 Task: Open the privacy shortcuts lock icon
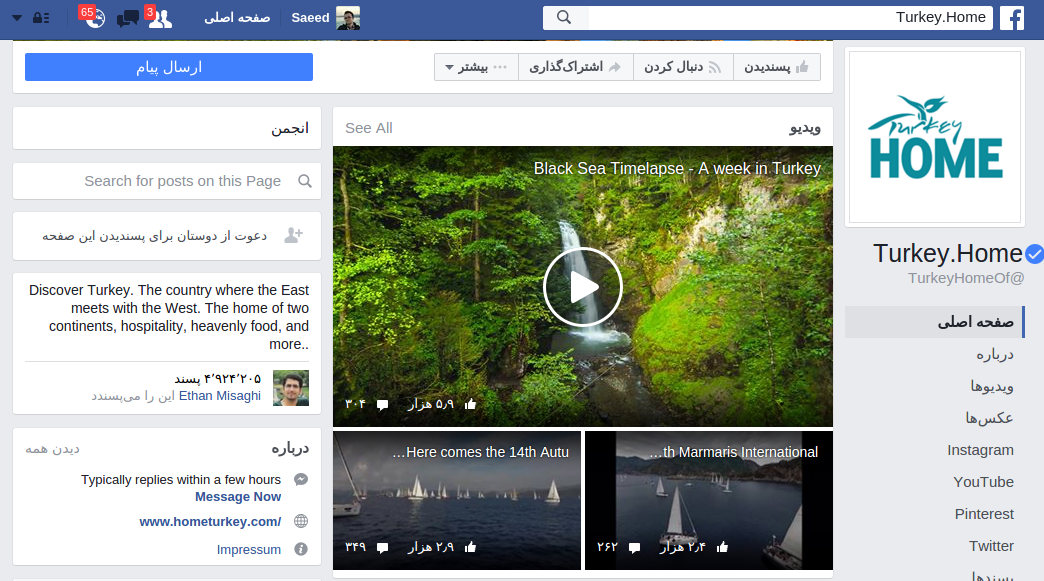click(x=41, y=18)
